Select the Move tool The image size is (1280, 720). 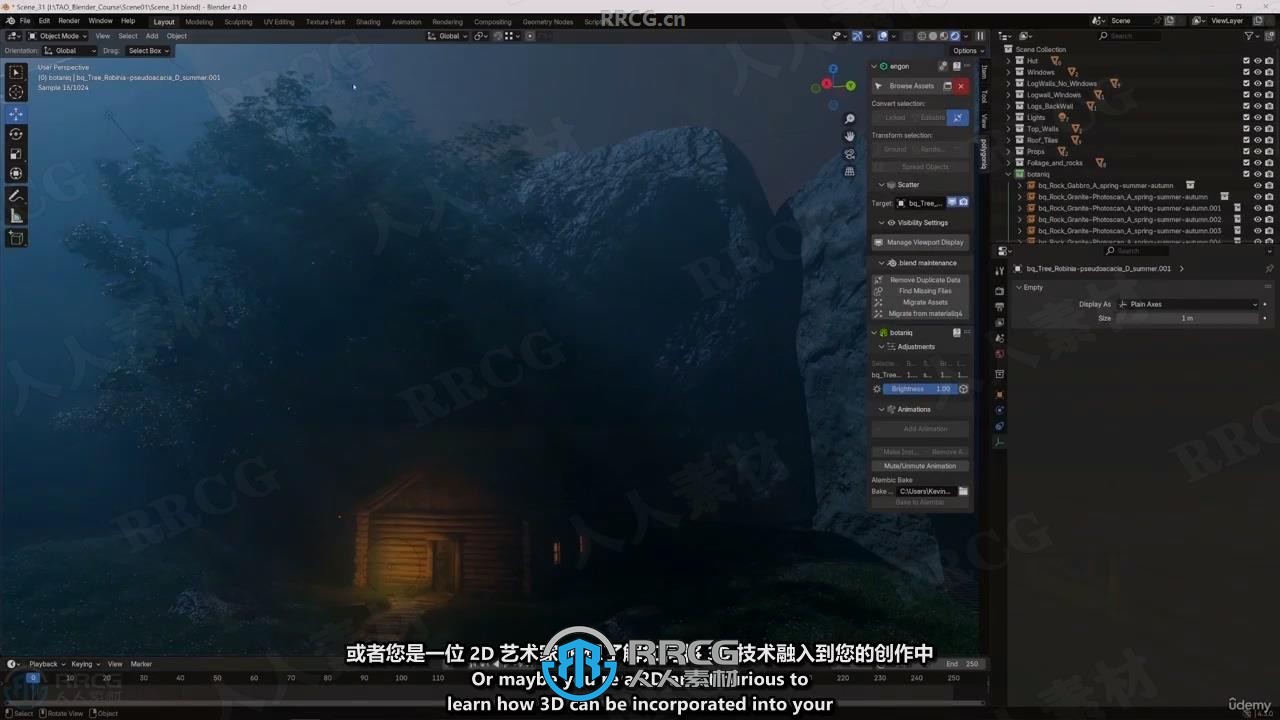16,114
